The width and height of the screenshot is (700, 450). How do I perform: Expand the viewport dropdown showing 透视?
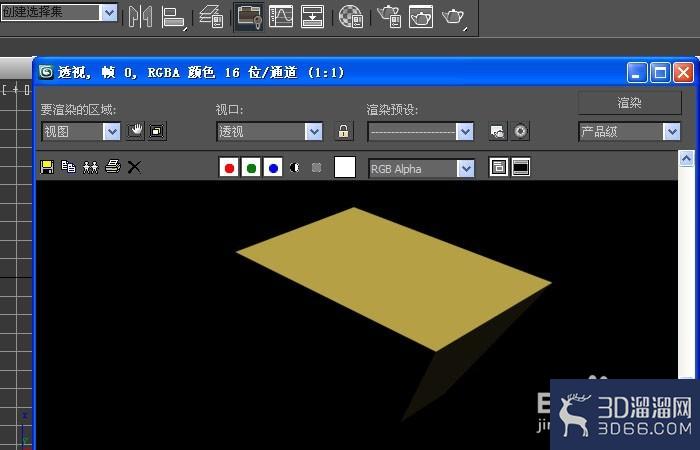[x=314, y=132]
